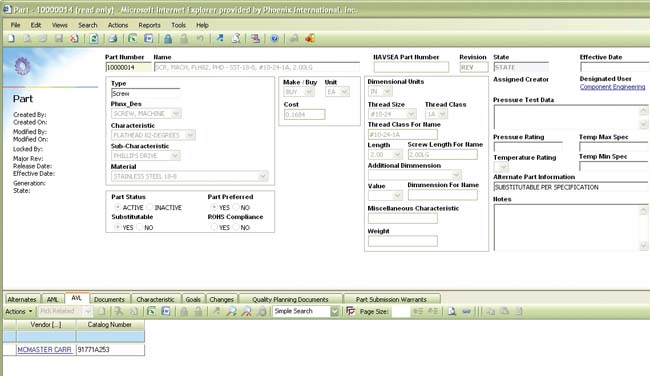Open the Characteristic FLATHEAD dropdown

(x=190, y=135)
